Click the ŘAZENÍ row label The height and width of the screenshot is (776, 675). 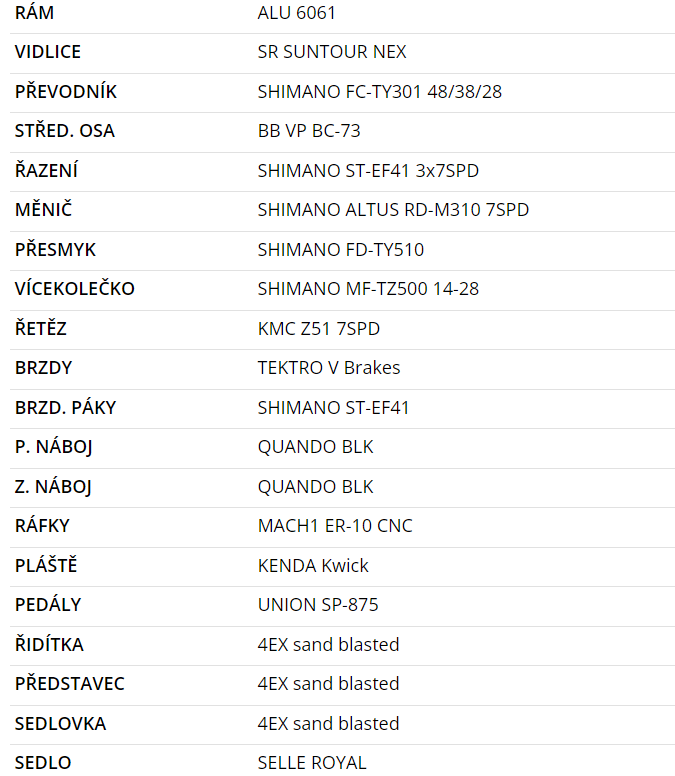tap(46, 171)
